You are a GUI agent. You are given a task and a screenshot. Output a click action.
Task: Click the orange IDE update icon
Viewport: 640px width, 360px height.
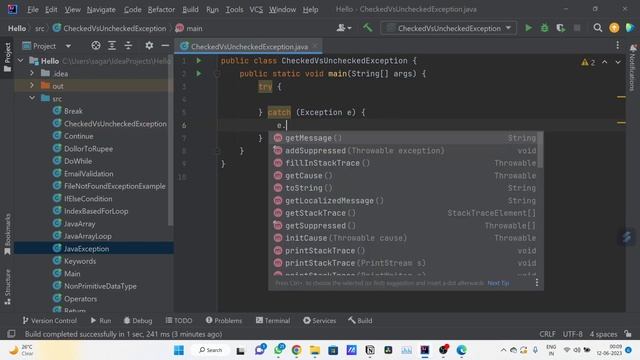pyautogui.click(x=614, y=28)
